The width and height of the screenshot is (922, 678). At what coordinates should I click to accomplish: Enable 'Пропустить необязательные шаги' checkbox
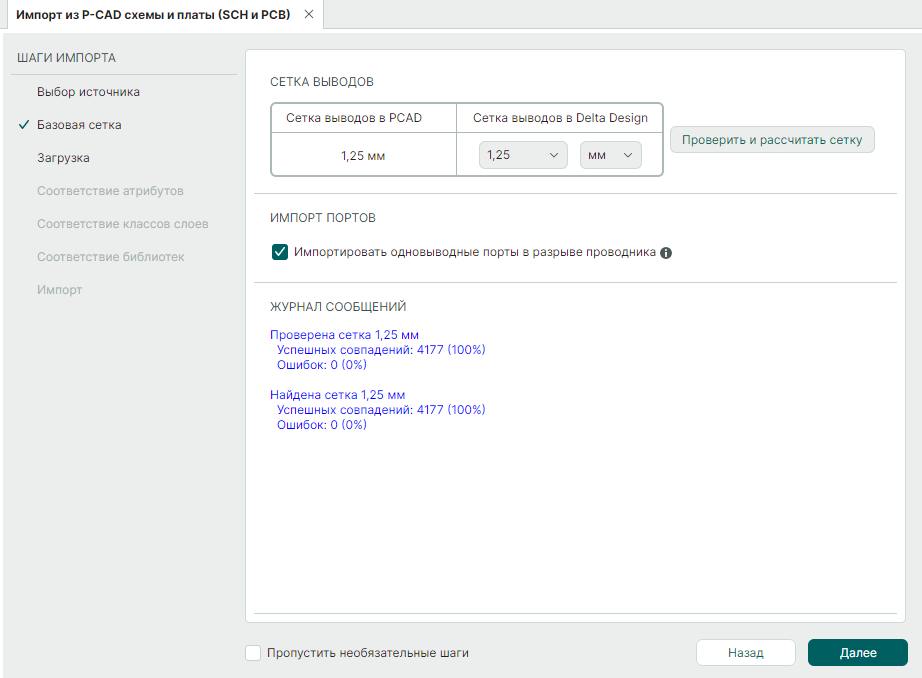point(253,653)
